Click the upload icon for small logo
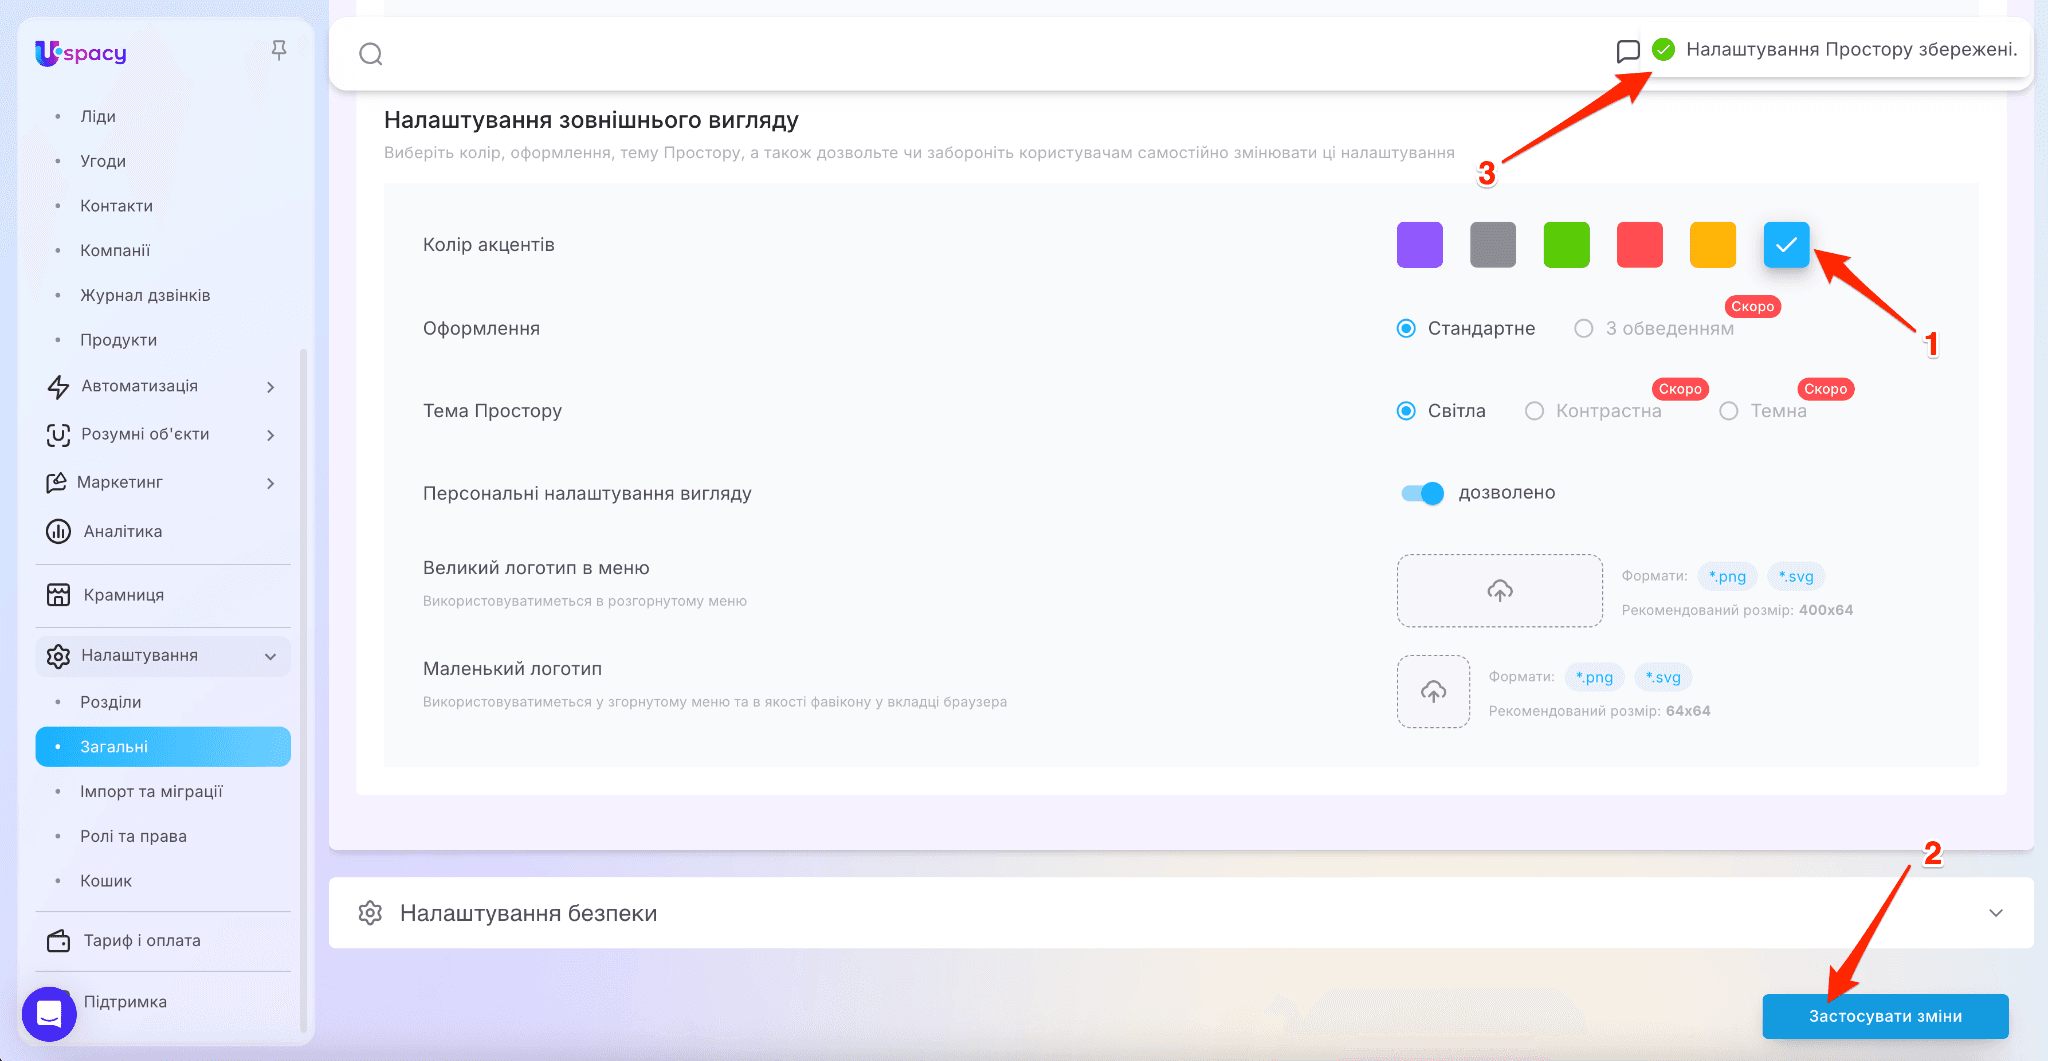This screenshot has height=1061, width=2048. [1433, 692]
